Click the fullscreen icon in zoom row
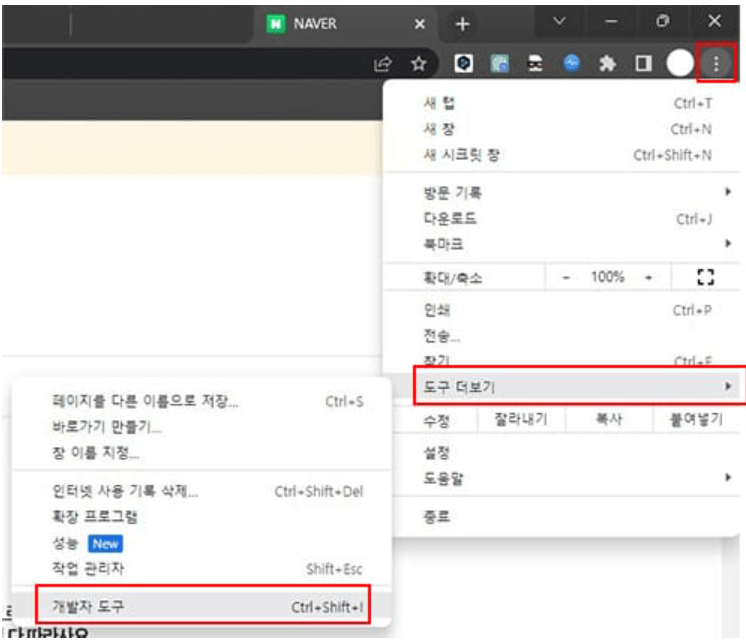This screenshot has height=644, width=746. [706, 277]
